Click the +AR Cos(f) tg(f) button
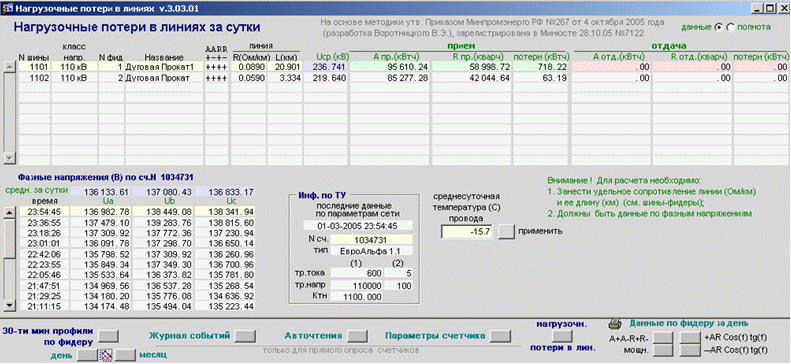The height and width of the screenshot is (364, 791). click(690, 337)
